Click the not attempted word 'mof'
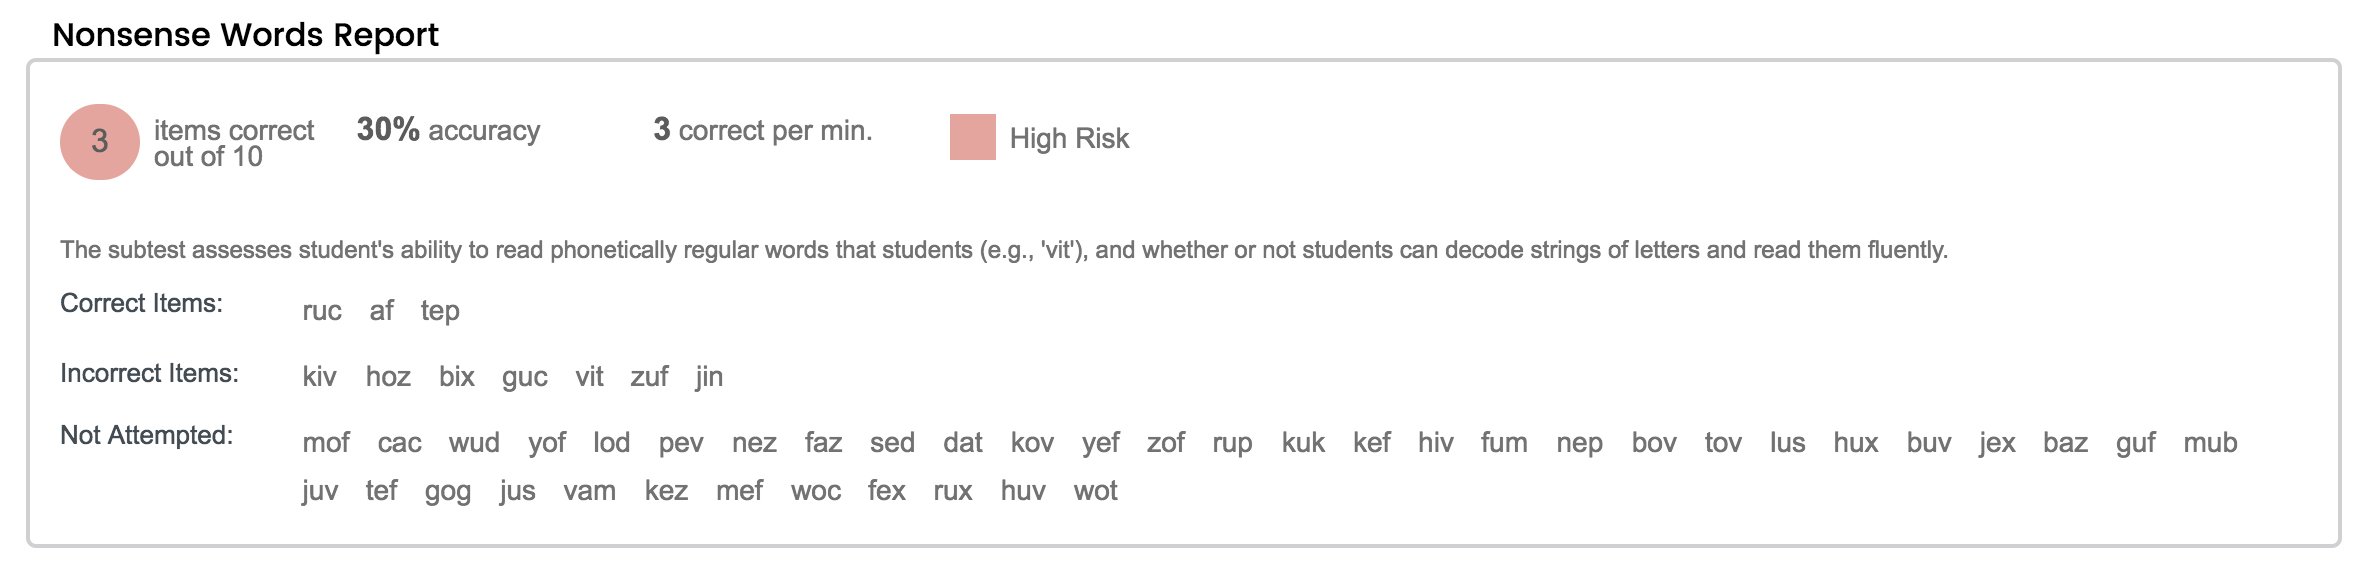Image resolution: width=2364 pixels, height=570 pixels. 326,443
